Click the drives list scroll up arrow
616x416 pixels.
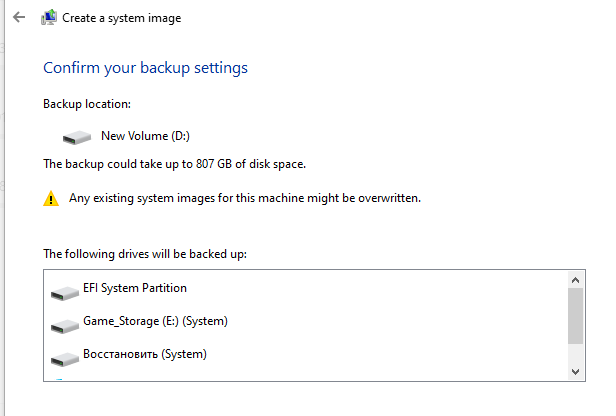click(x=576, y=280)
